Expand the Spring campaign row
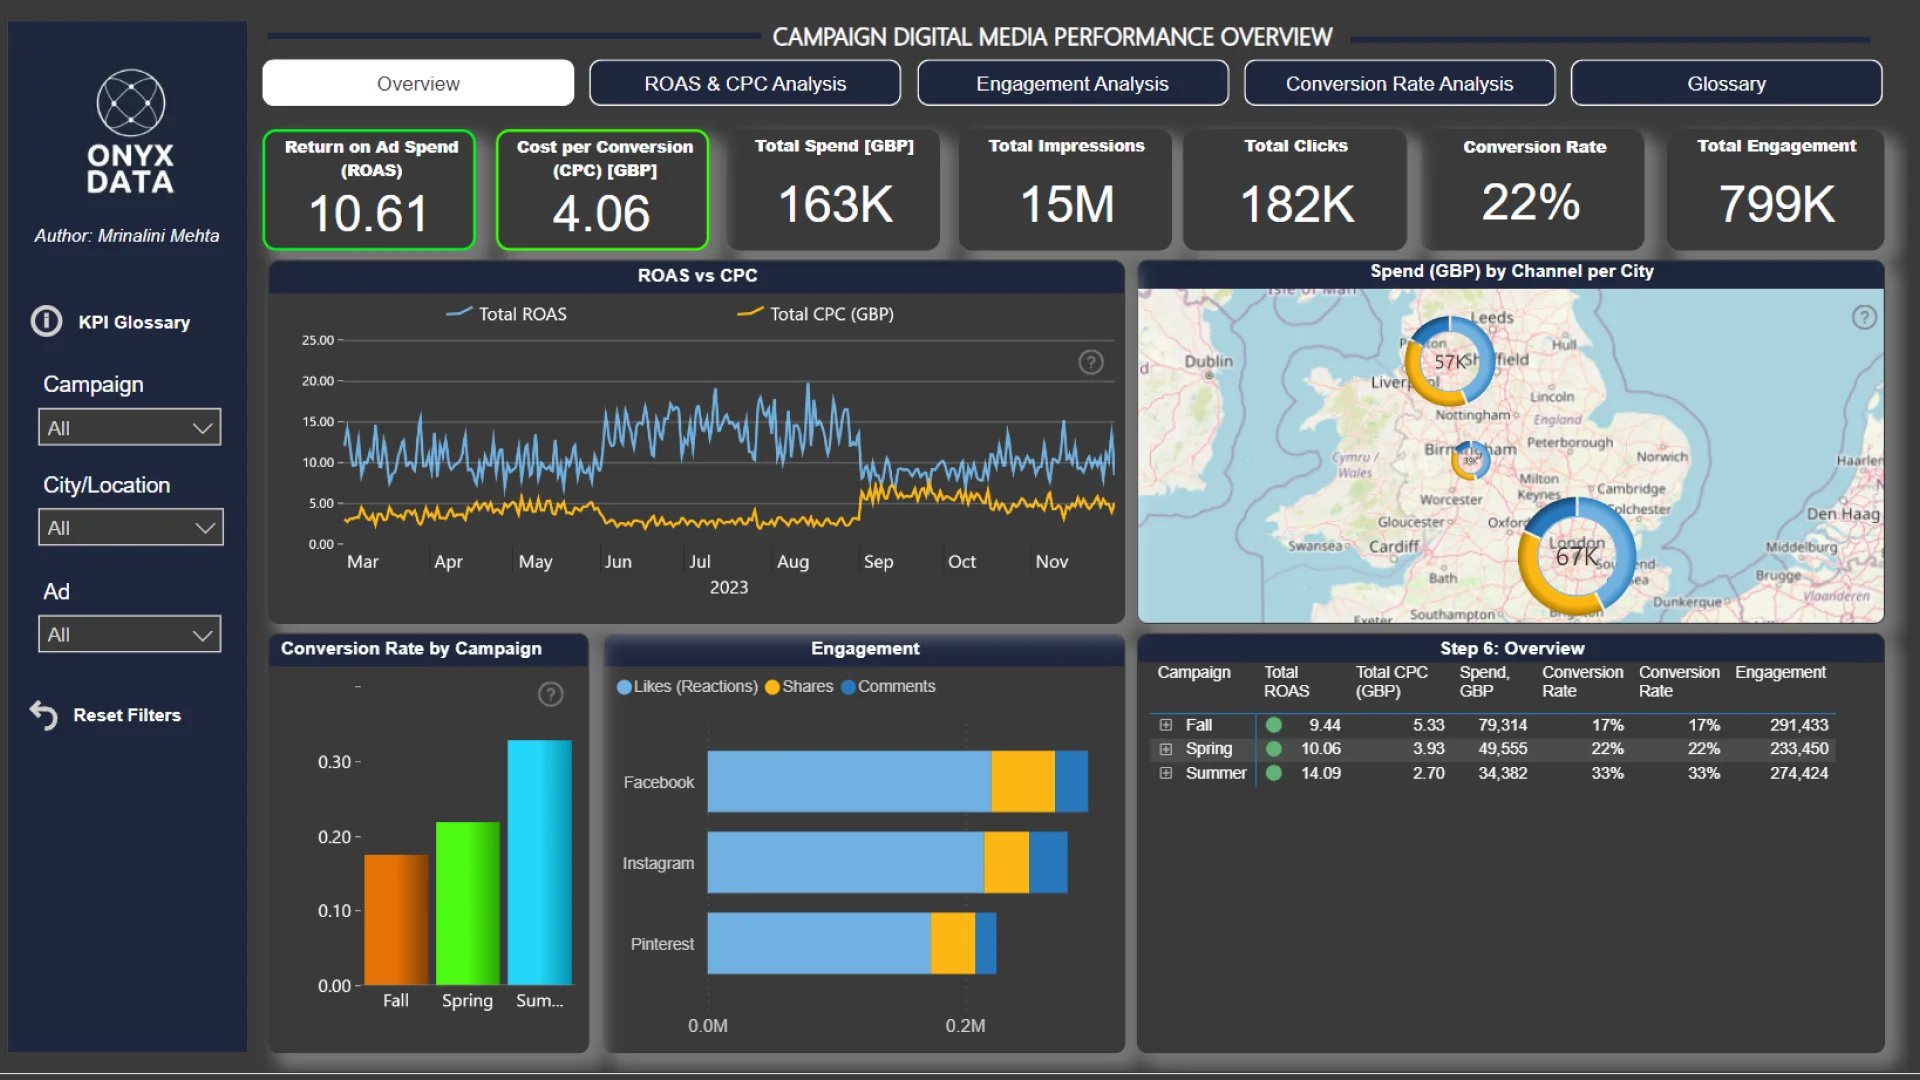1920x1080 pixels. [1165, 749]
